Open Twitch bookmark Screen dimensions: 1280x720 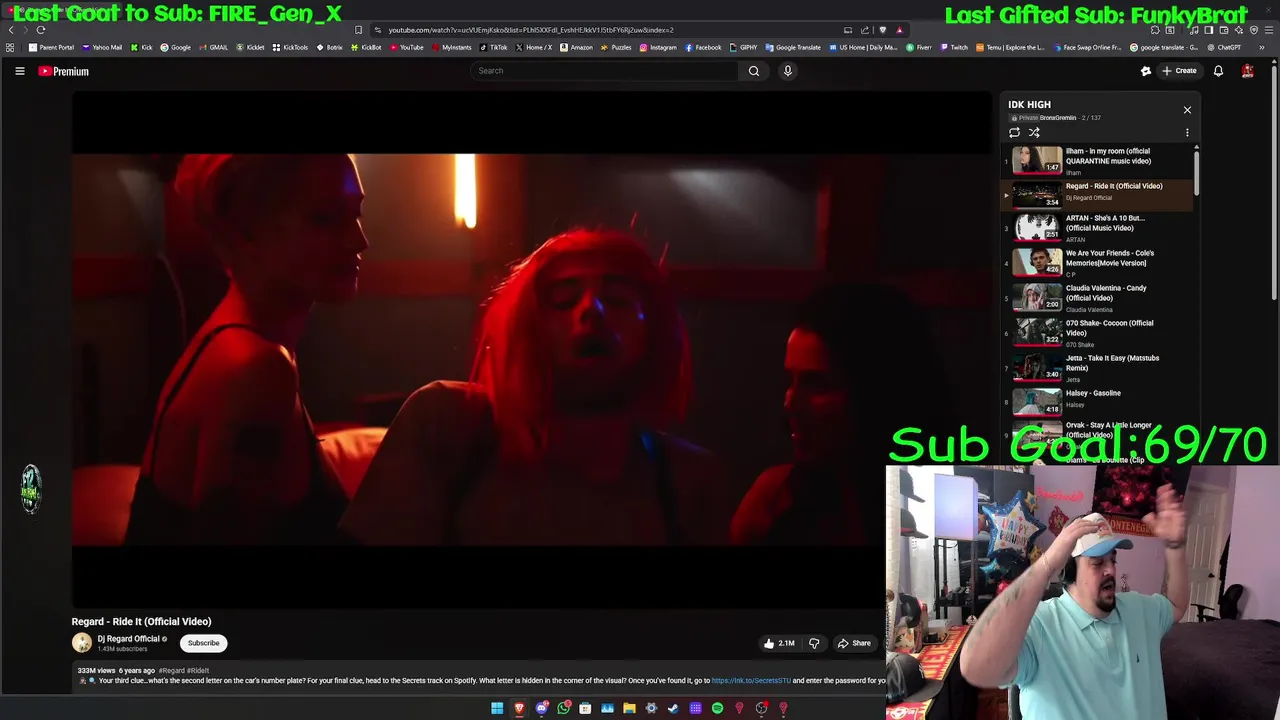(x=954, y=47)
